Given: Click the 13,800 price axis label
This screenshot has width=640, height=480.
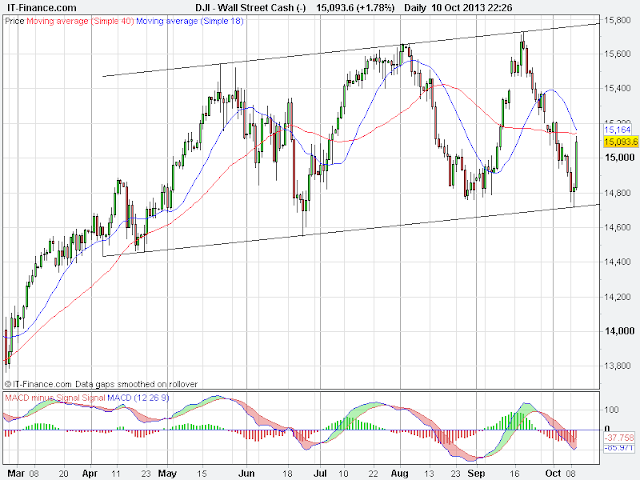Looking at the screenshot, I should 618,366.
